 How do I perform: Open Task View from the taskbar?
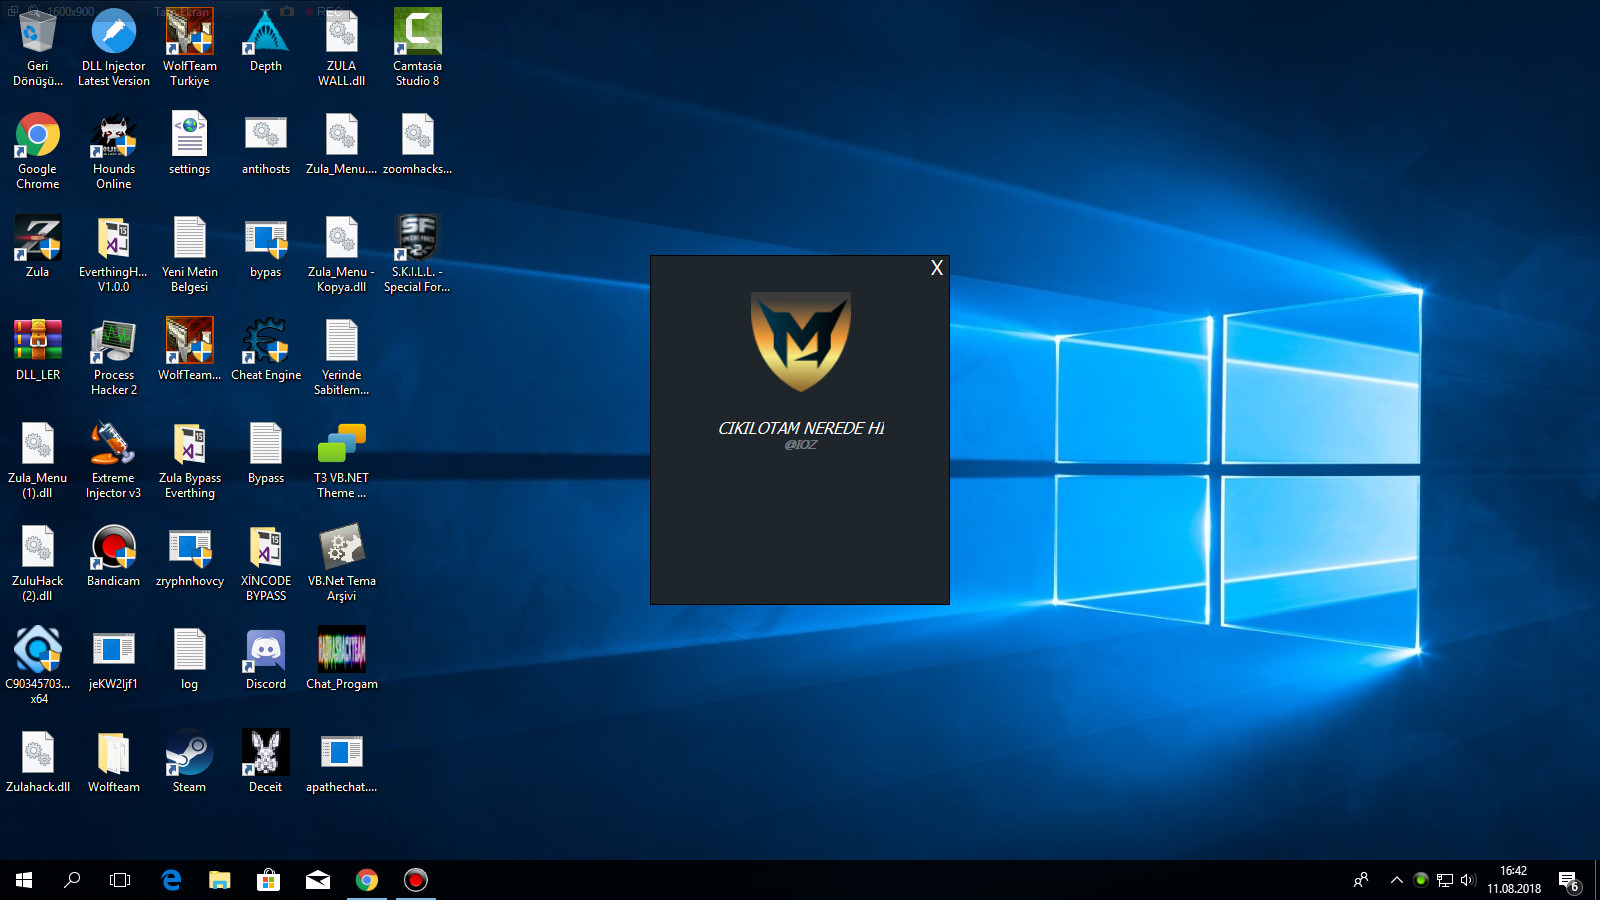(120, 880)
